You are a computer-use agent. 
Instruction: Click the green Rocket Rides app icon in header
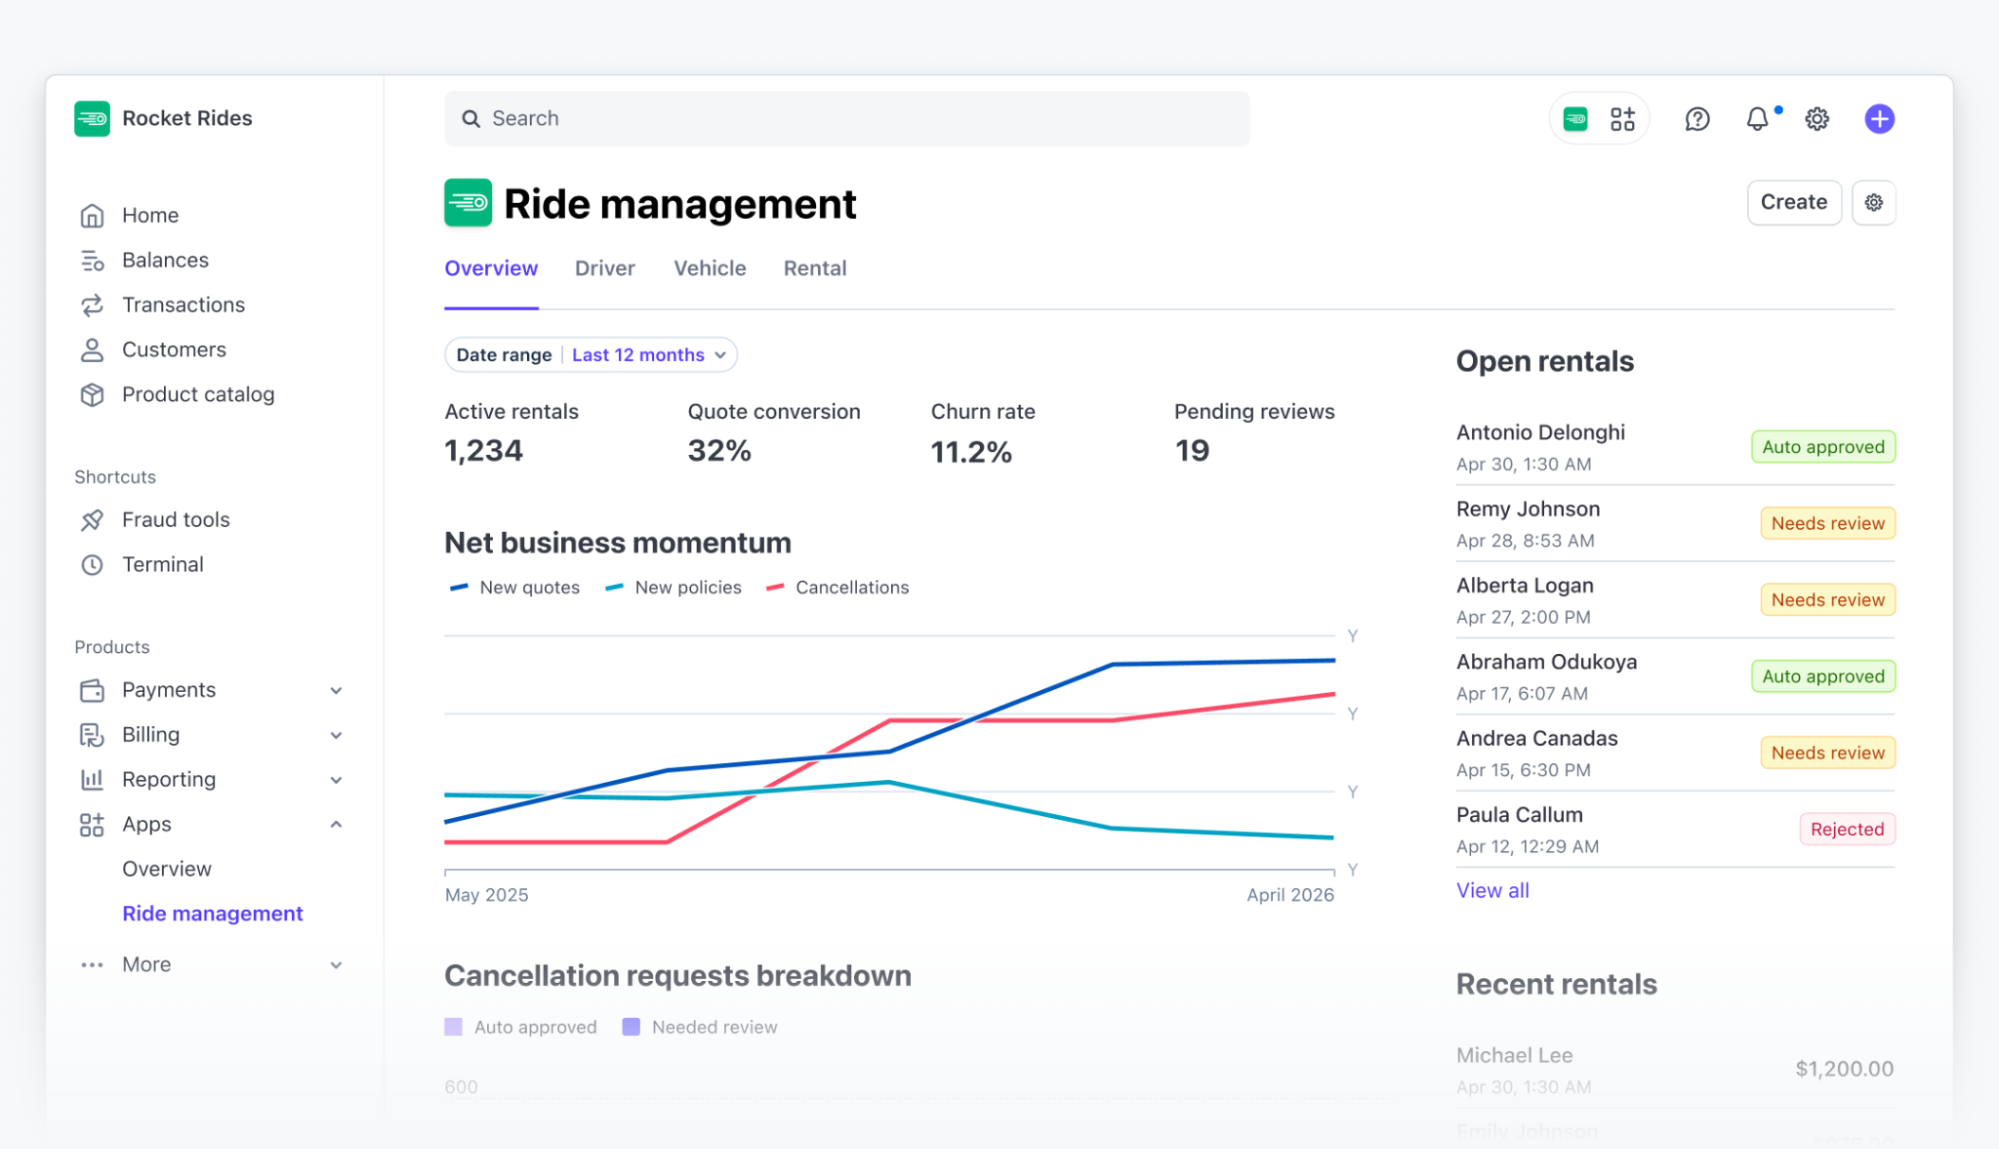[x=1575, y=119]
